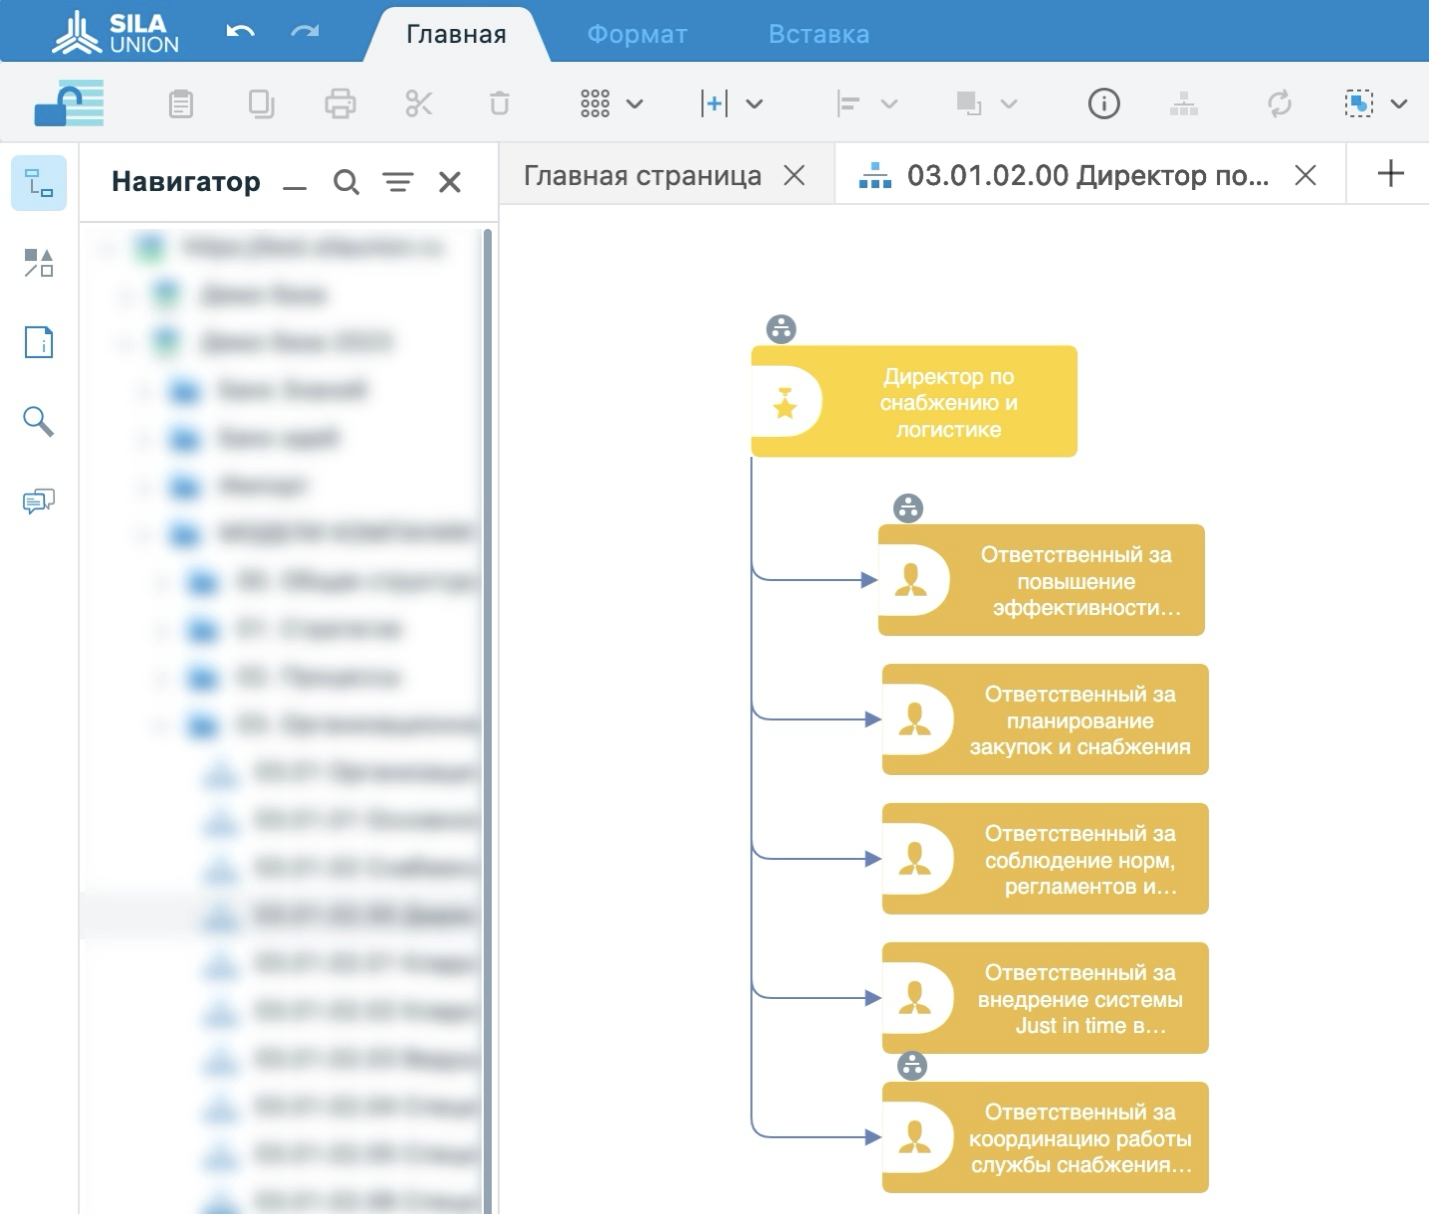
Task: Select the Директор по снабжению и логистике block
Action: (x=914, y=402)
